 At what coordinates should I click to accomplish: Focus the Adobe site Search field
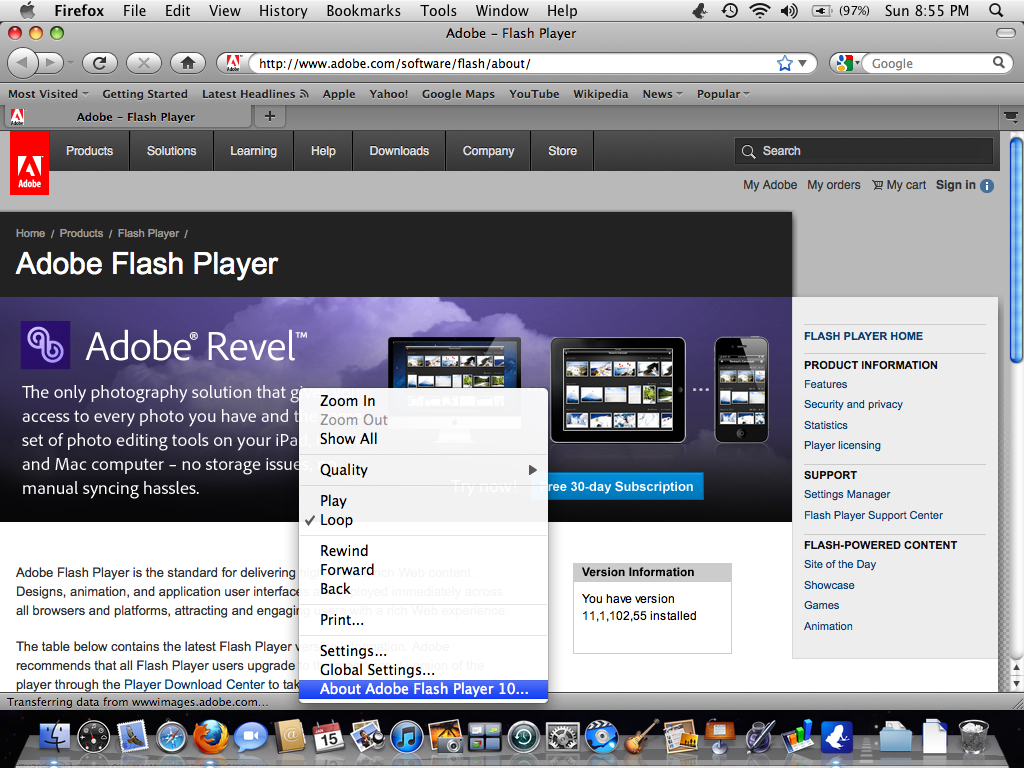[x=863, y=151]
